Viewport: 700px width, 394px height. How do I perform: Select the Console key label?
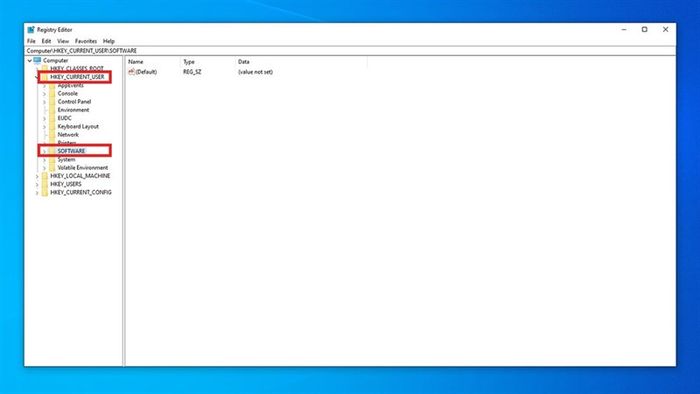(68, 93)
